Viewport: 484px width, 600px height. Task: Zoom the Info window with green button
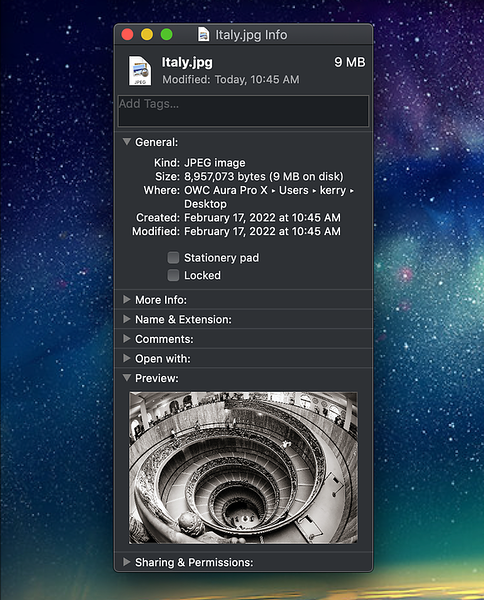coord(166,34)
